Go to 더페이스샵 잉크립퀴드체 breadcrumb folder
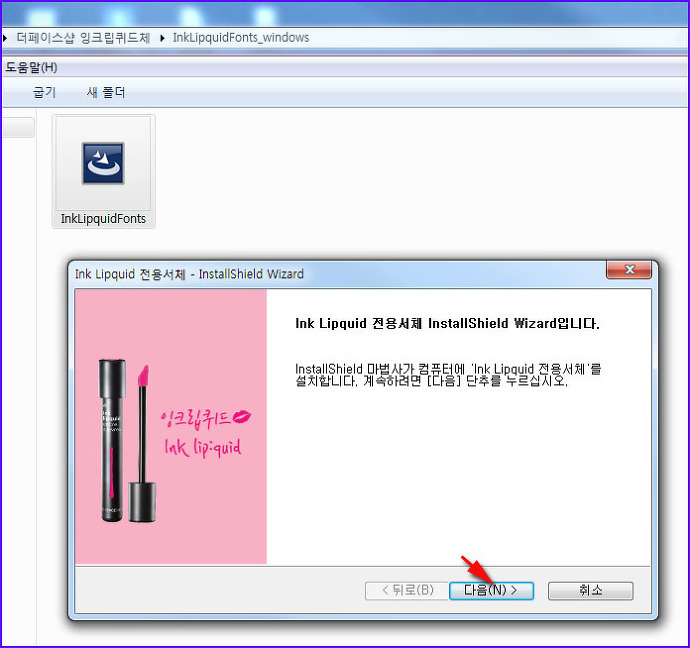690x648 pixels. pyautogui.click(x=84, y=38)
